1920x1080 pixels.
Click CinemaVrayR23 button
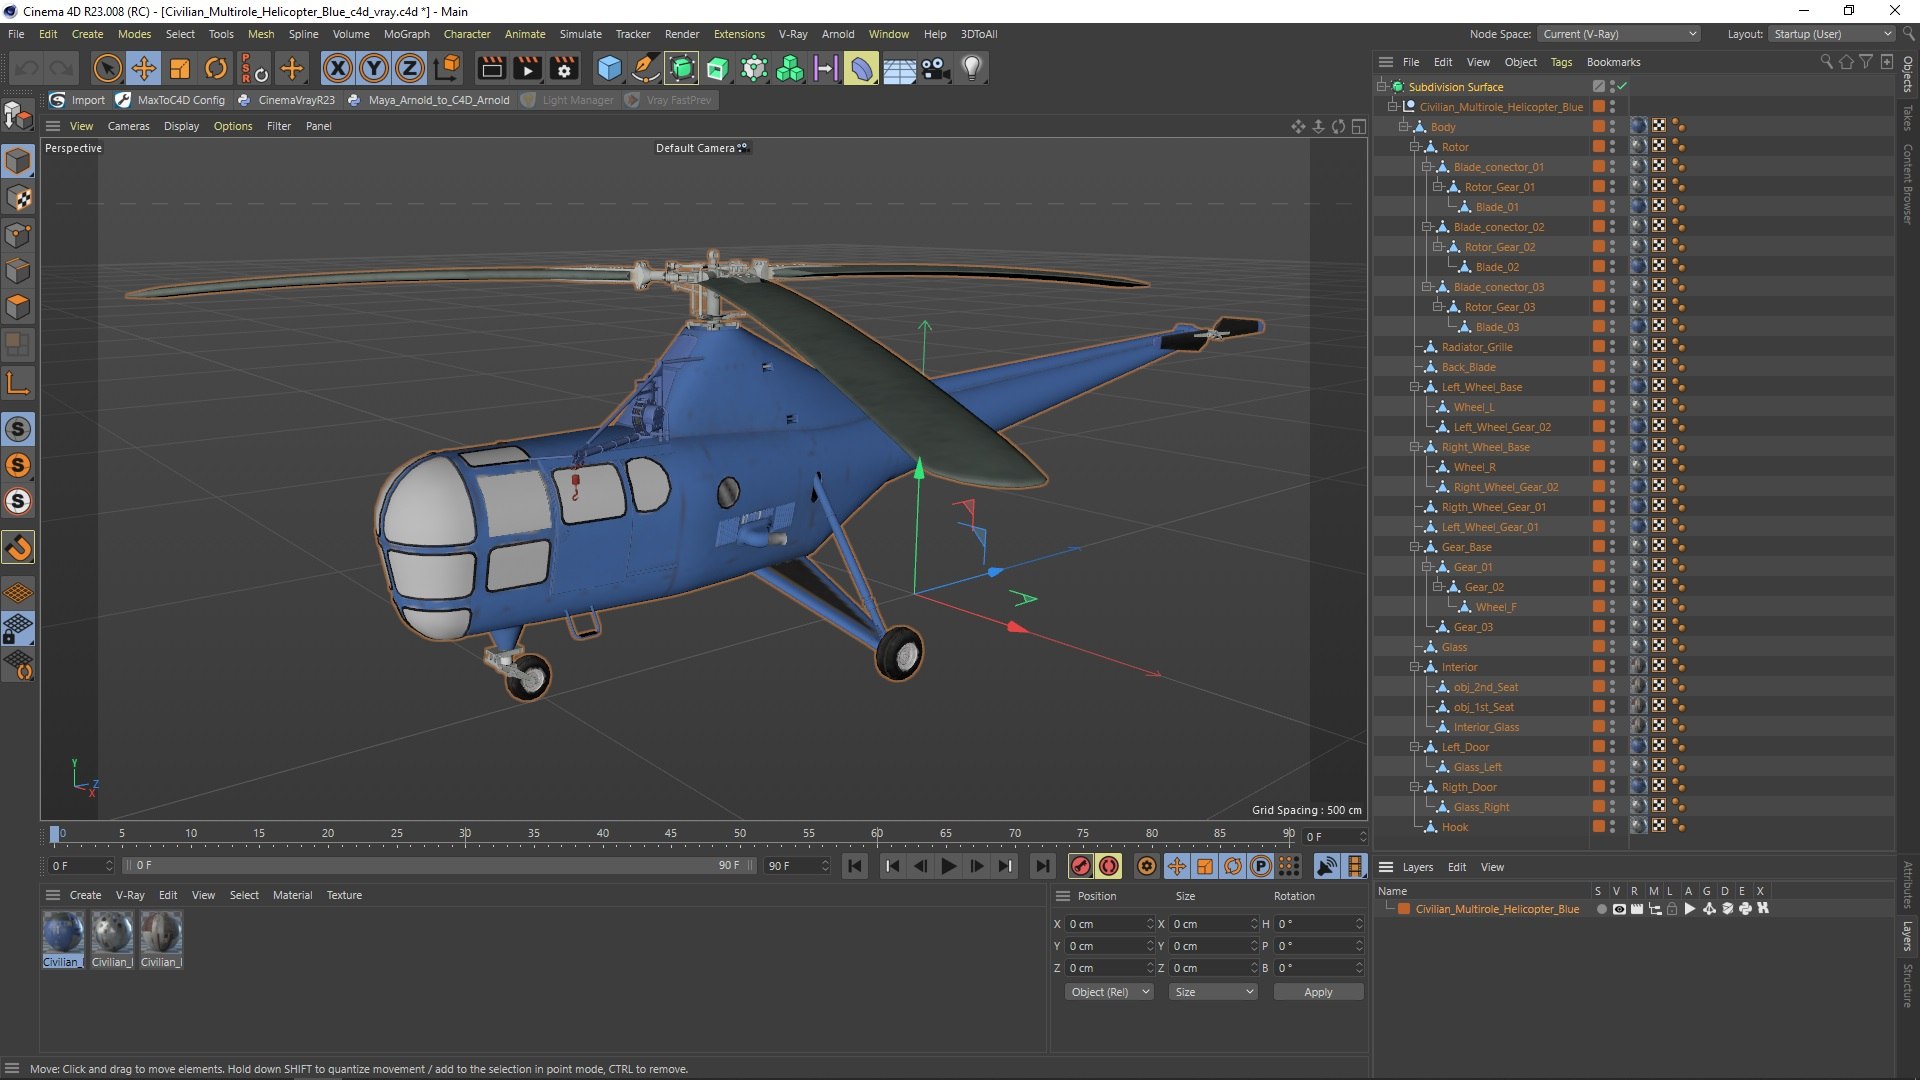click(286, 100)
